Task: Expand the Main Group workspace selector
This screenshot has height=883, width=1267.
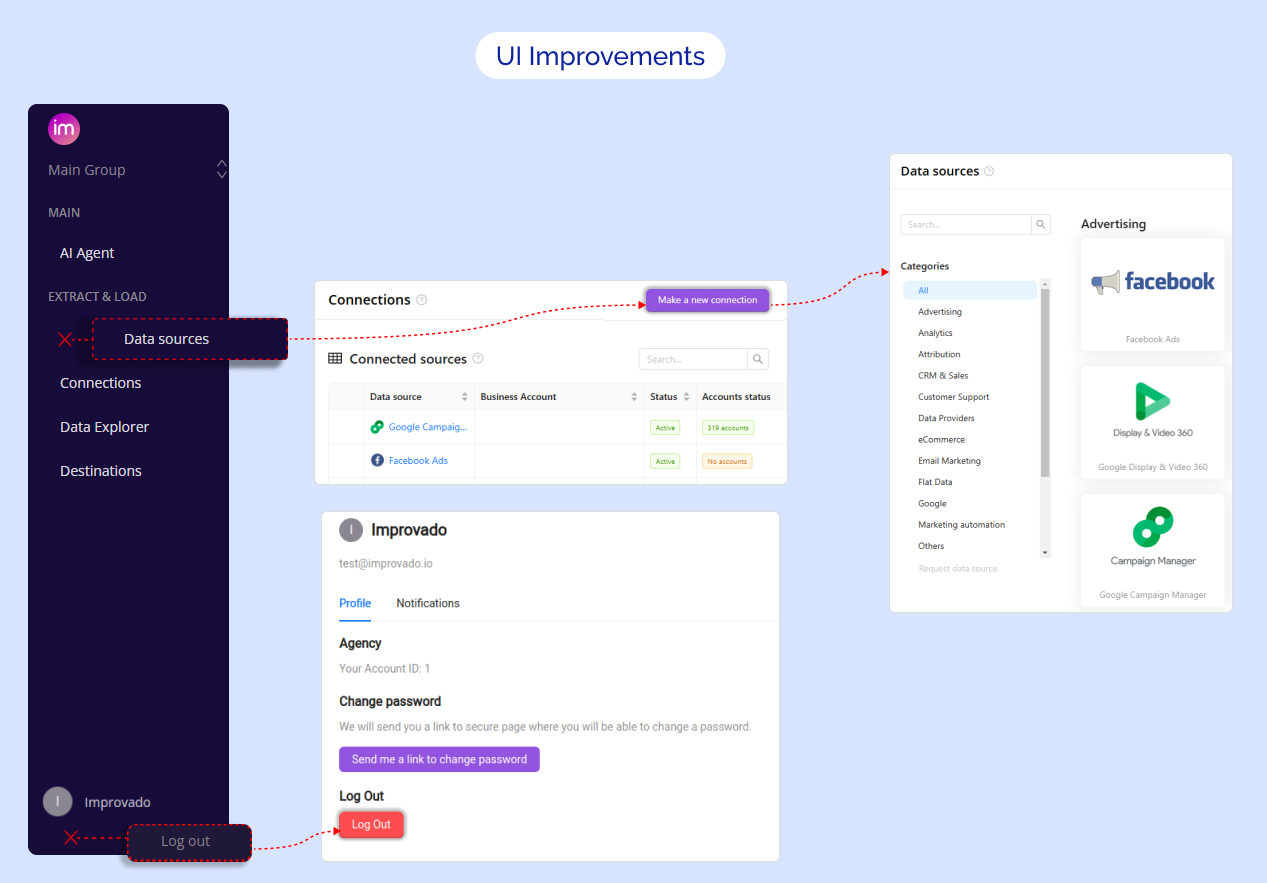Action: coord(222,170)
